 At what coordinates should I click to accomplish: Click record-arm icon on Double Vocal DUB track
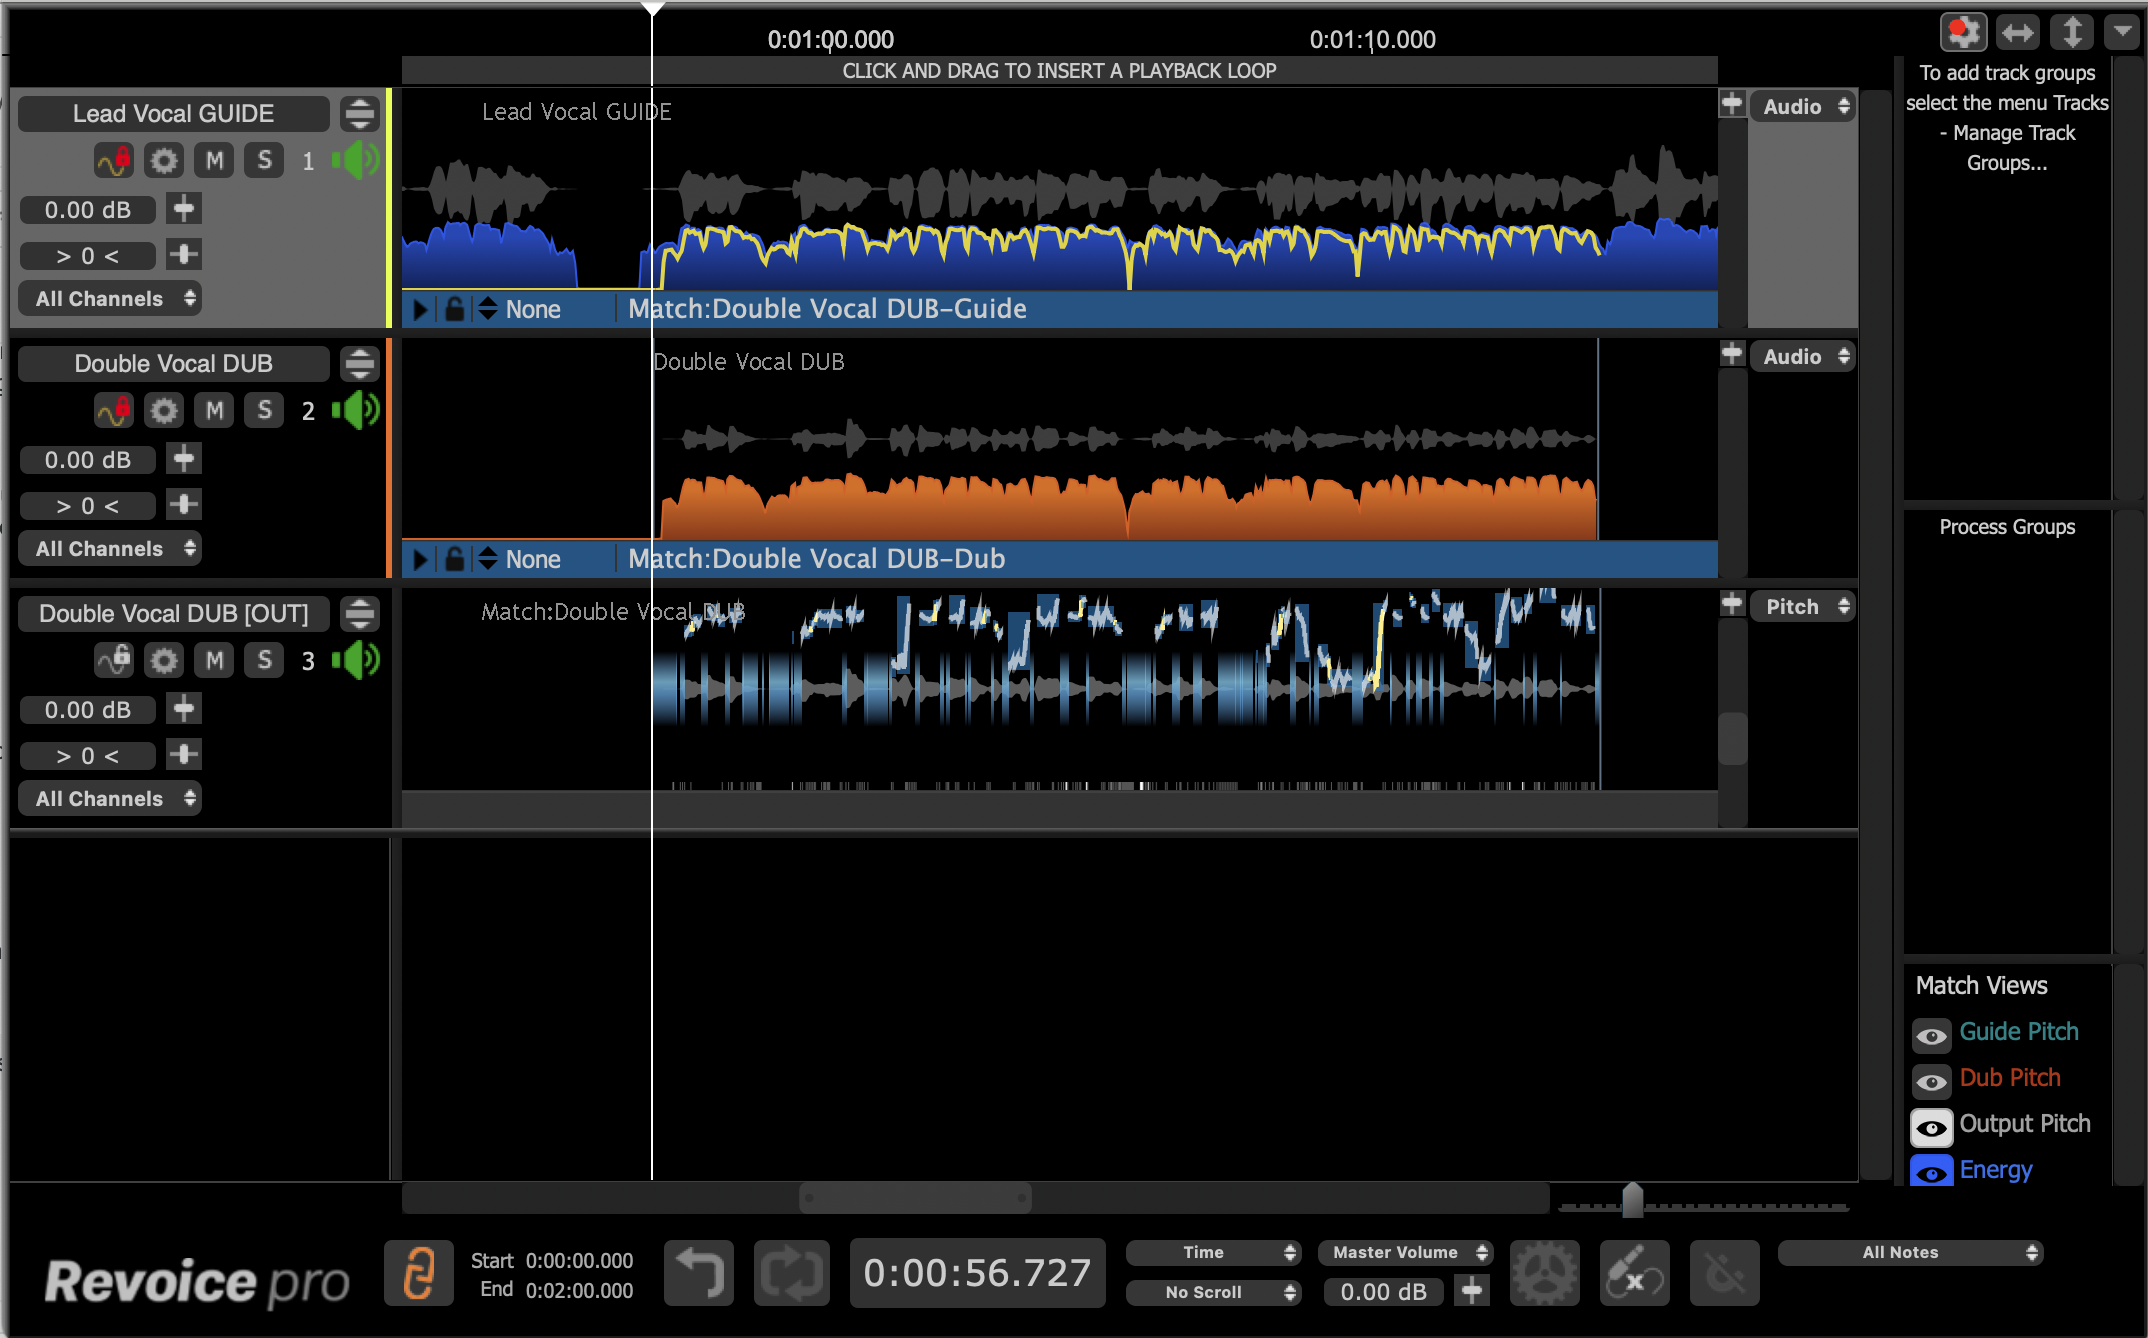coord(114,410)
